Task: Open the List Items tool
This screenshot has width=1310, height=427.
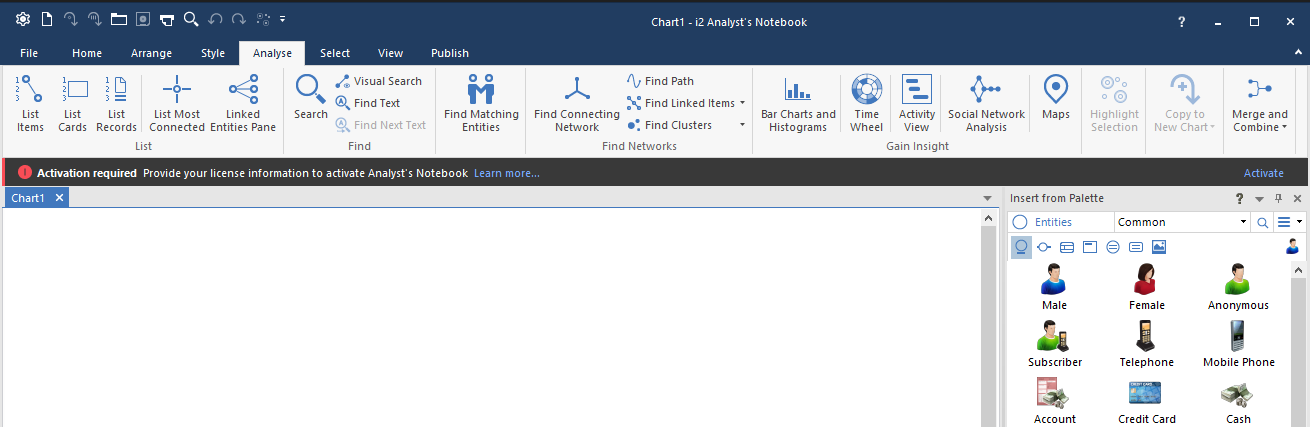Action: point(30,103)
